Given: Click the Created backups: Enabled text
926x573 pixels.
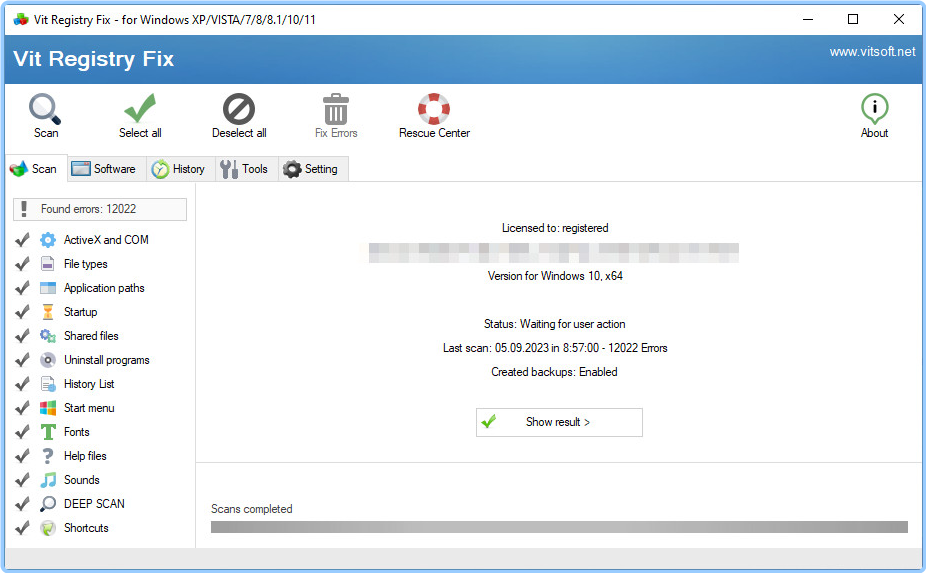Looking at the screenshot, I should [555, 372].
